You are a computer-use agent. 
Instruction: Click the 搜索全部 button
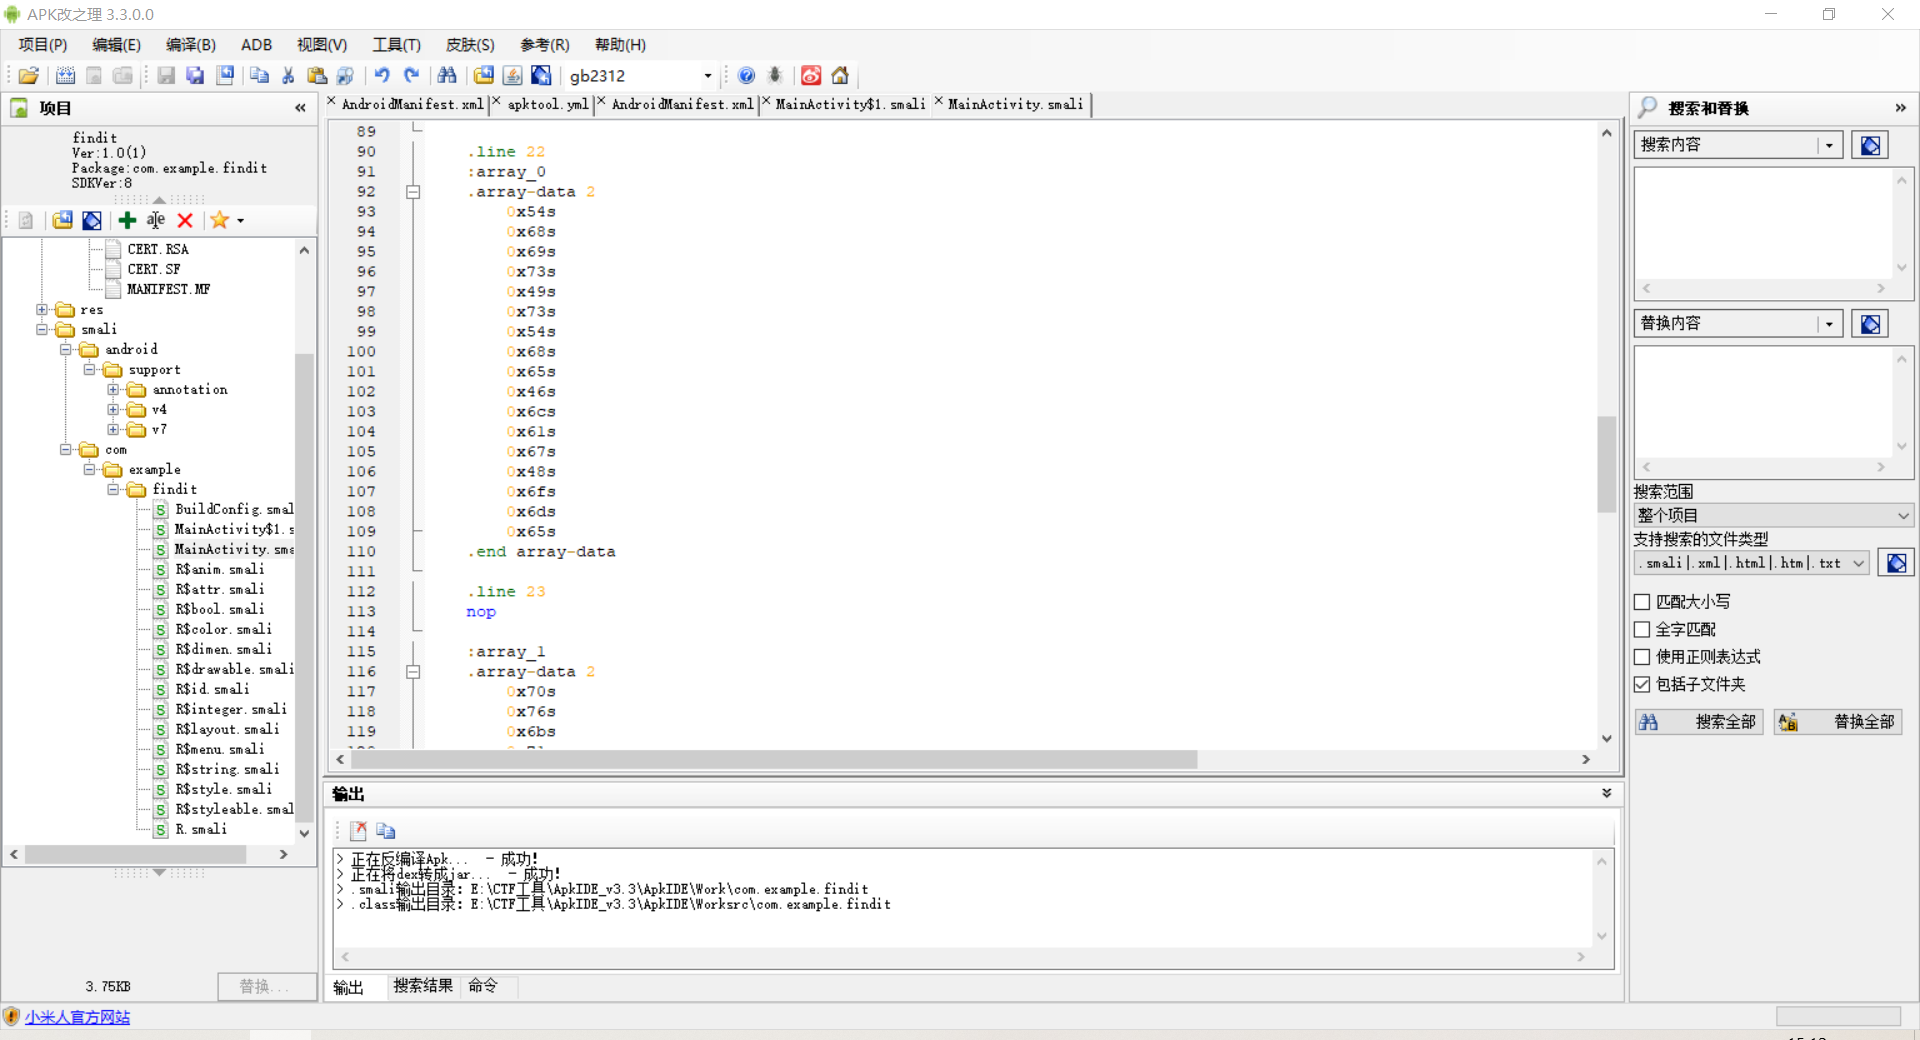click(x=1698, y=721)
